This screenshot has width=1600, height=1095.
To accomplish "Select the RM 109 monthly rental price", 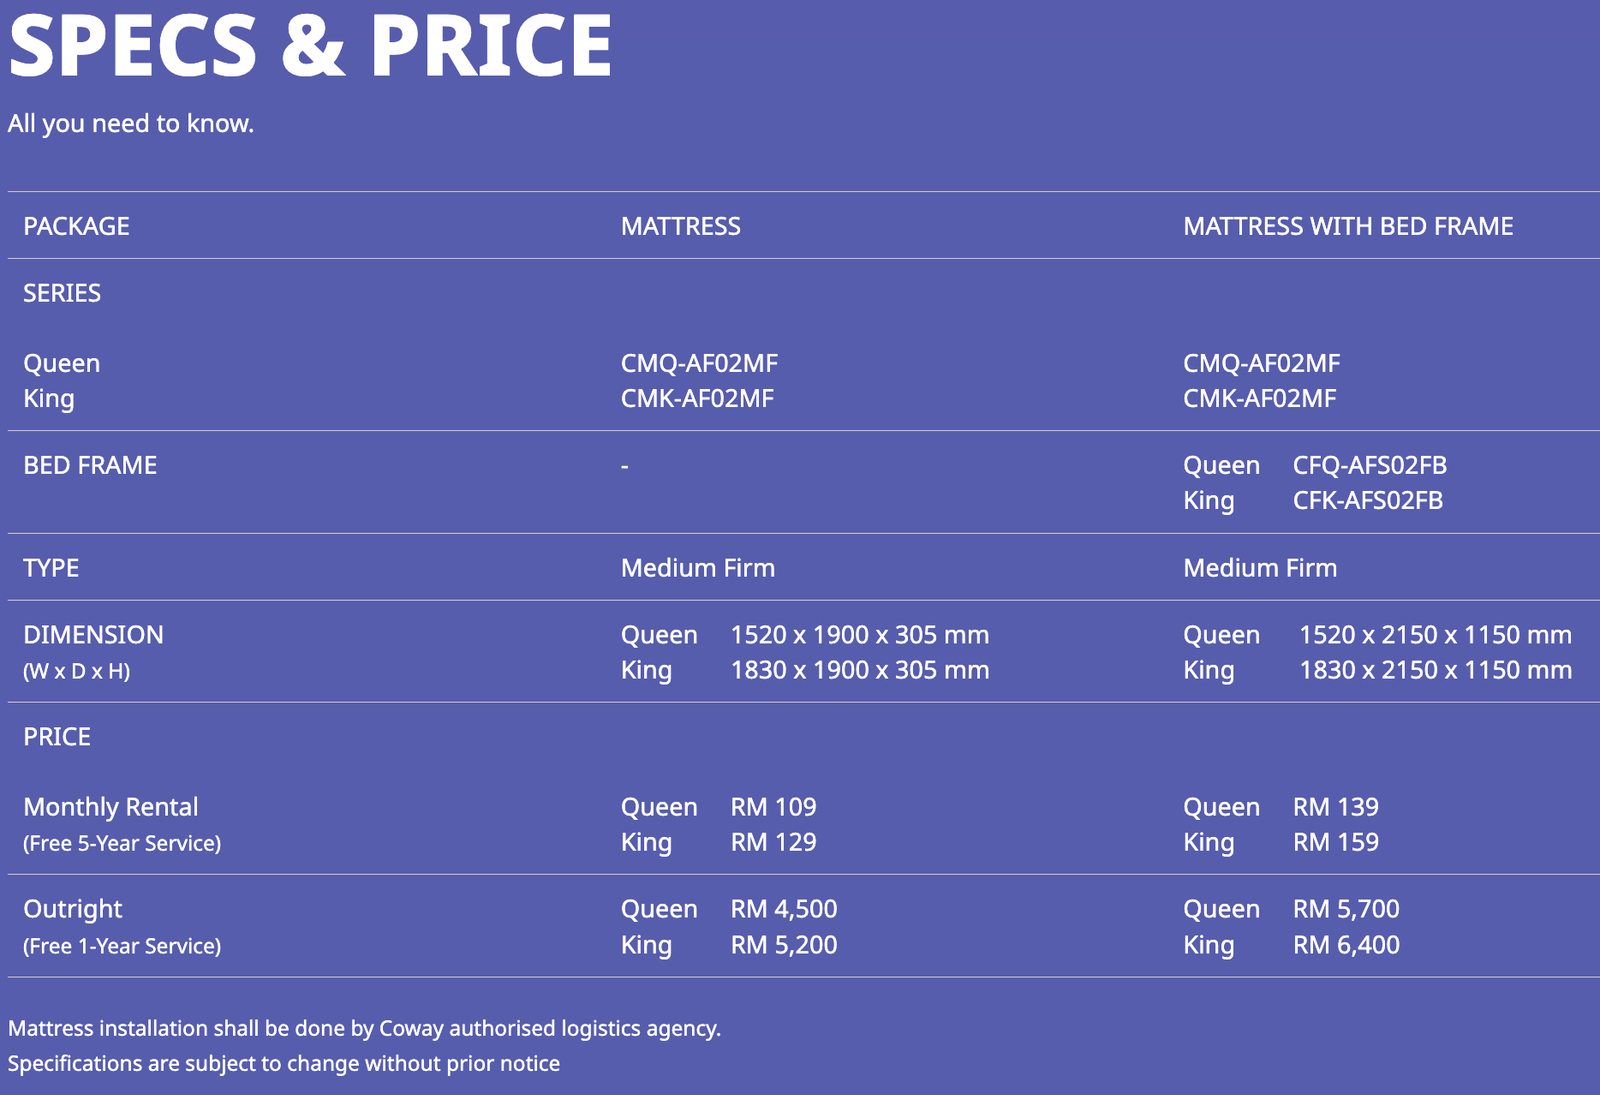I will [x=773, y=807].
